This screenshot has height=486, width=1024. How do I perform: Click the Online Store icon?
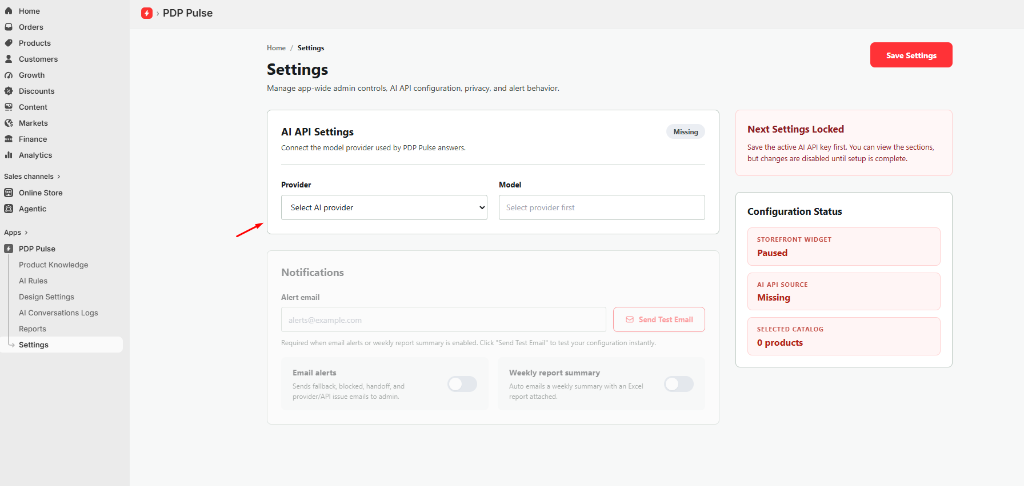pyautogui.click(x=8, y=193)
